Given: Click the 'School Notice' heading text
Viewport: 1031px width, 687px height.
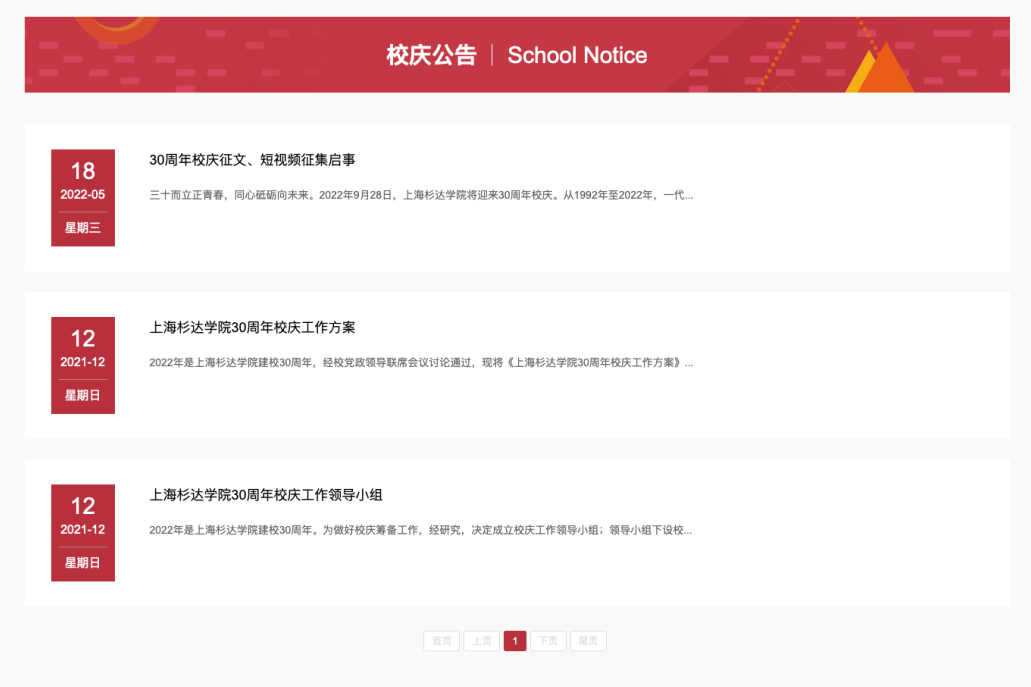Looking at the screenshot, I should (x=578, y=55).
